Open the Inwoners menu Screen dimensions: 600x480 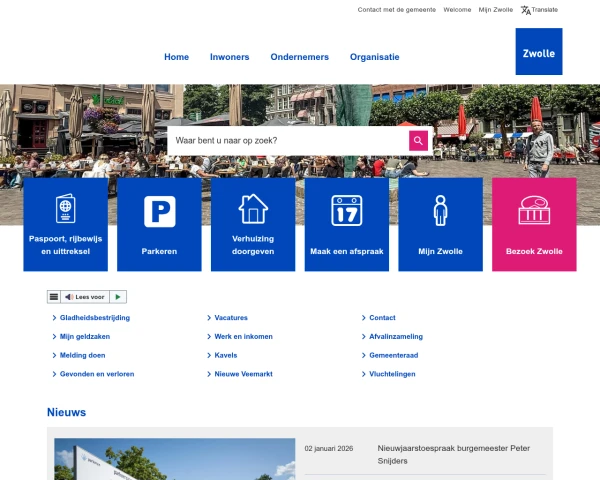229,57
